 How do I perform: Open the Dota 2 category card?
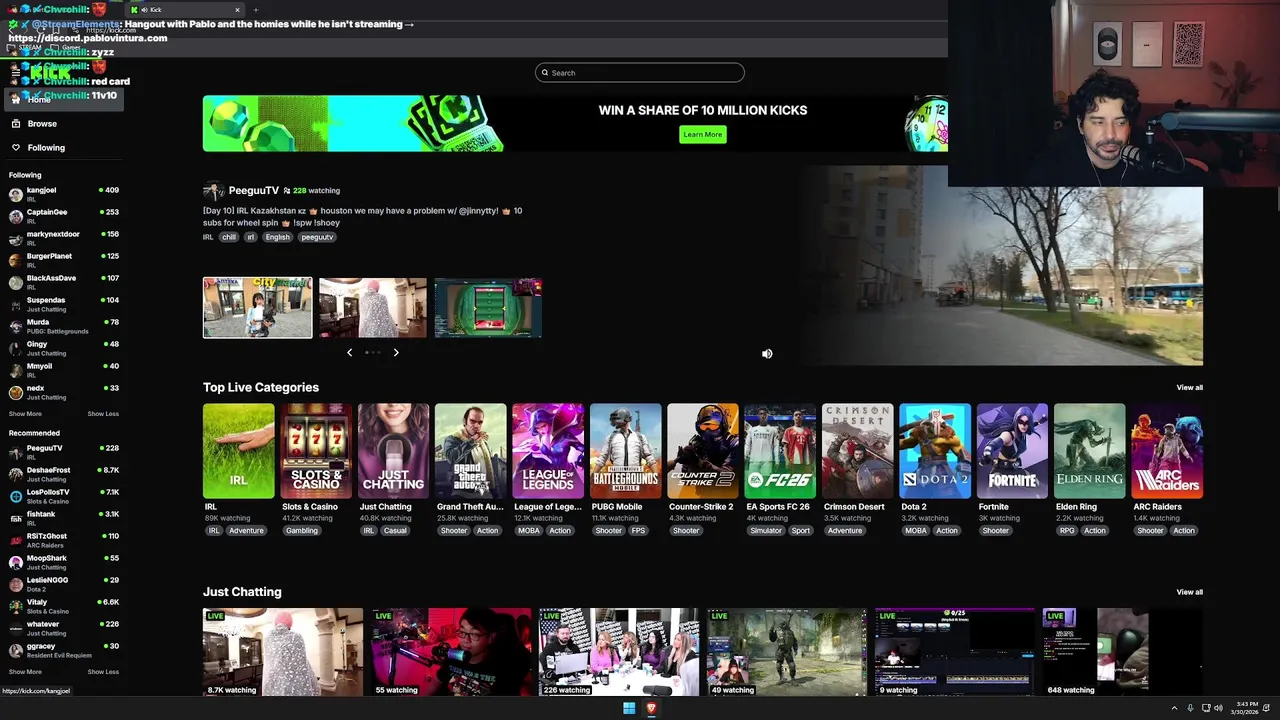[935, 451]
